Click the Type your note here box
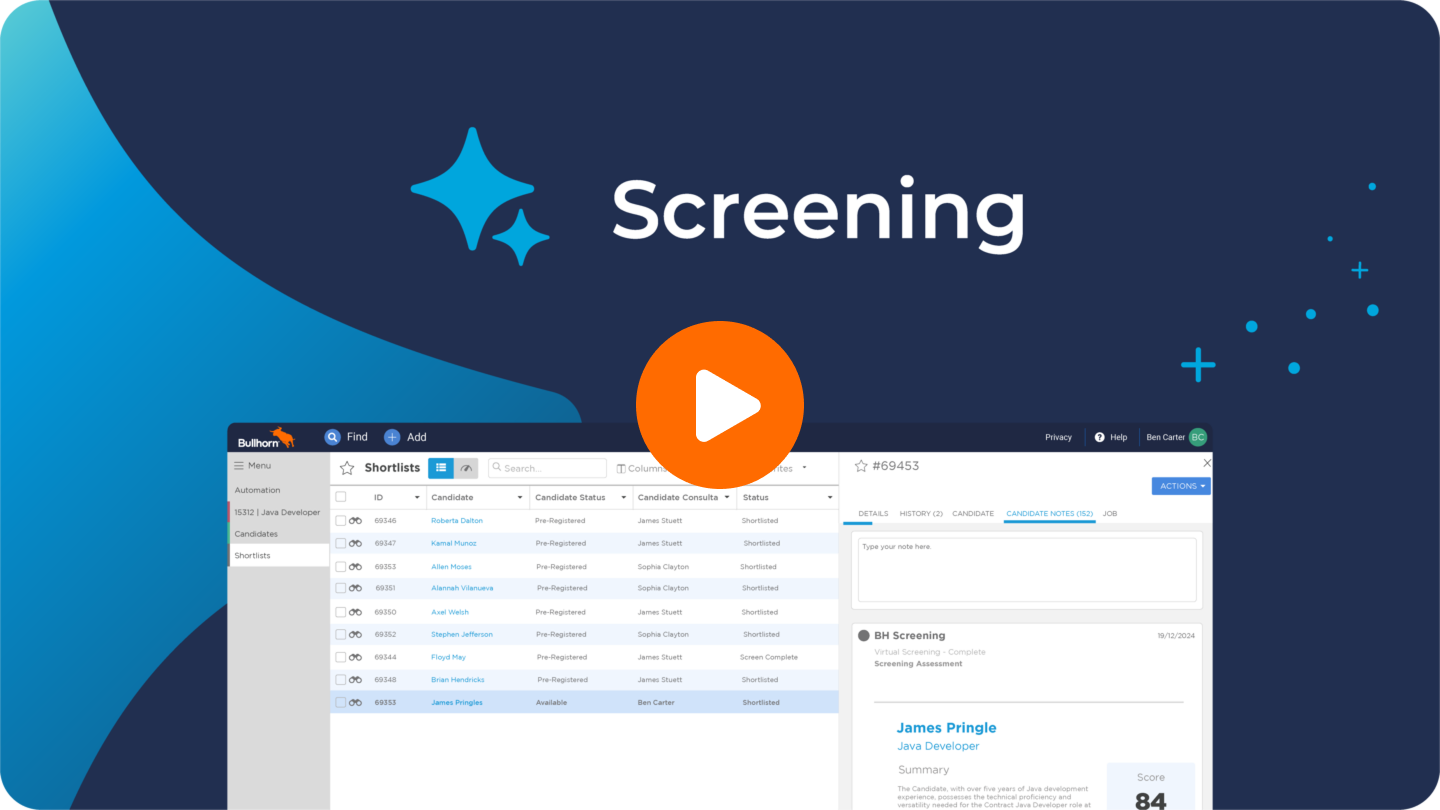 pyautogui.click(x=1027, y=570)
